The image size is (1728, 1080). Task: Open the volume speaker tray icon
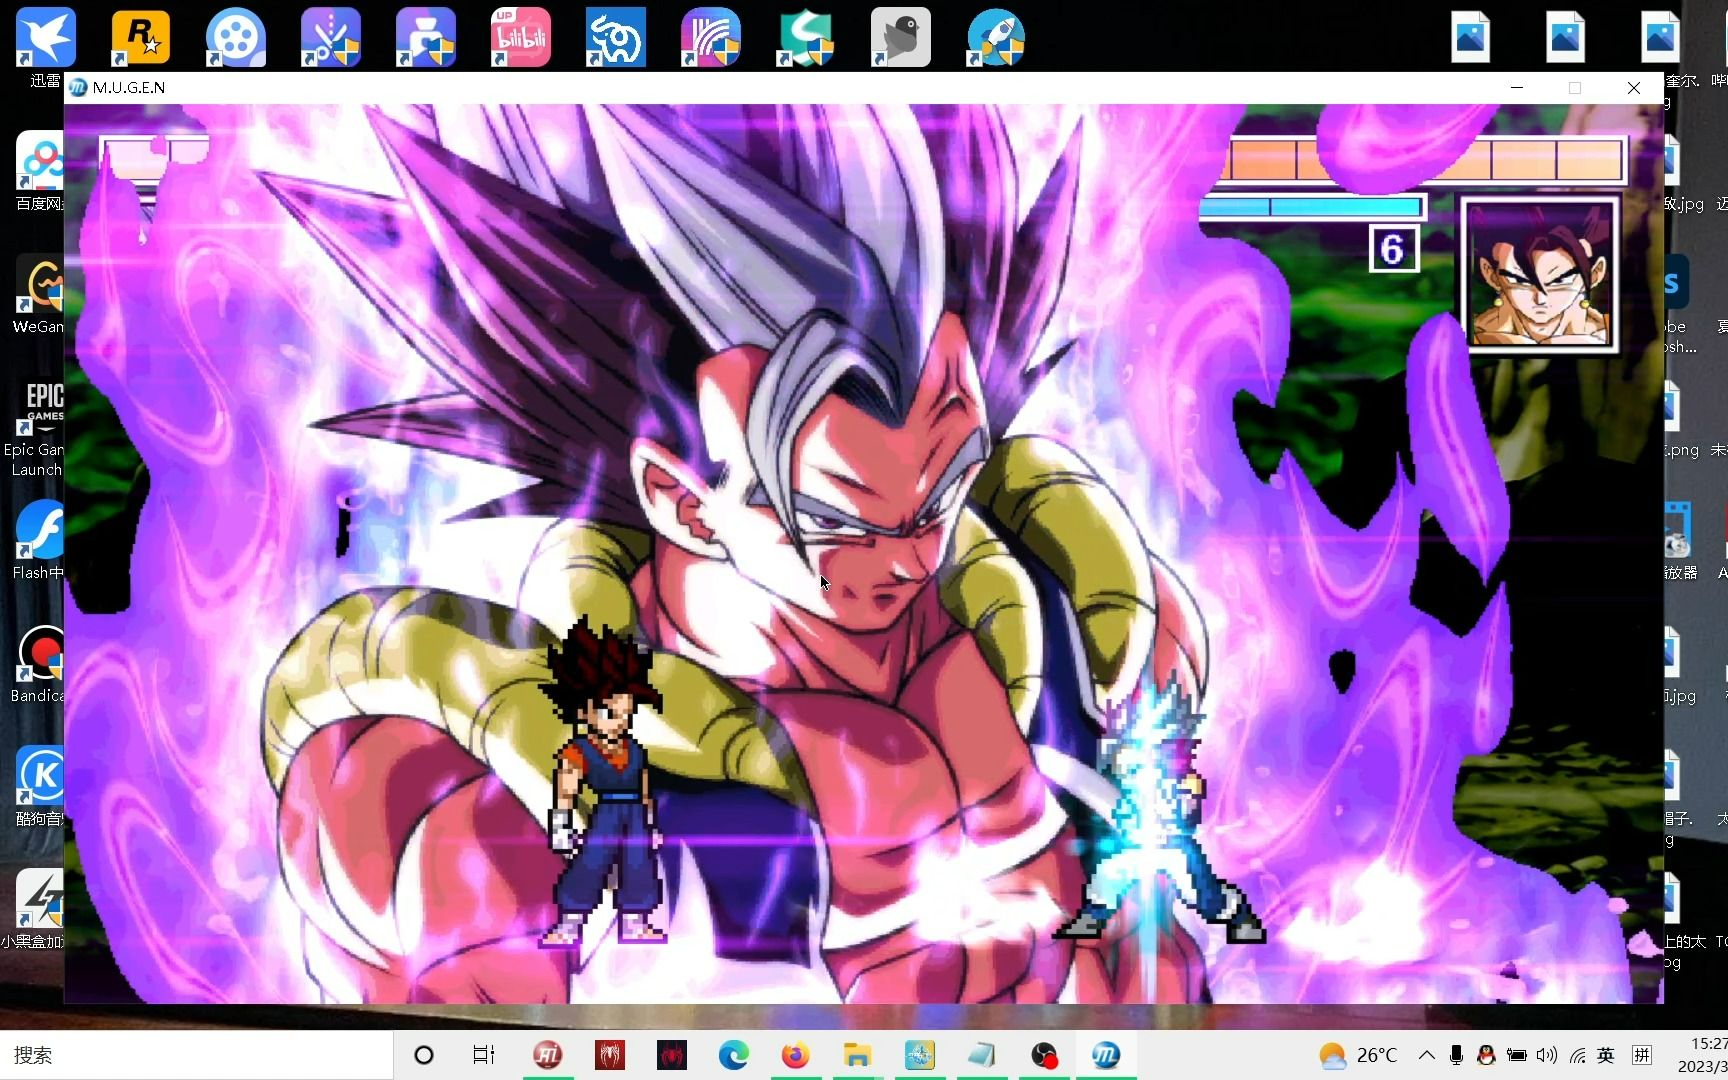click(1547, 1055)
